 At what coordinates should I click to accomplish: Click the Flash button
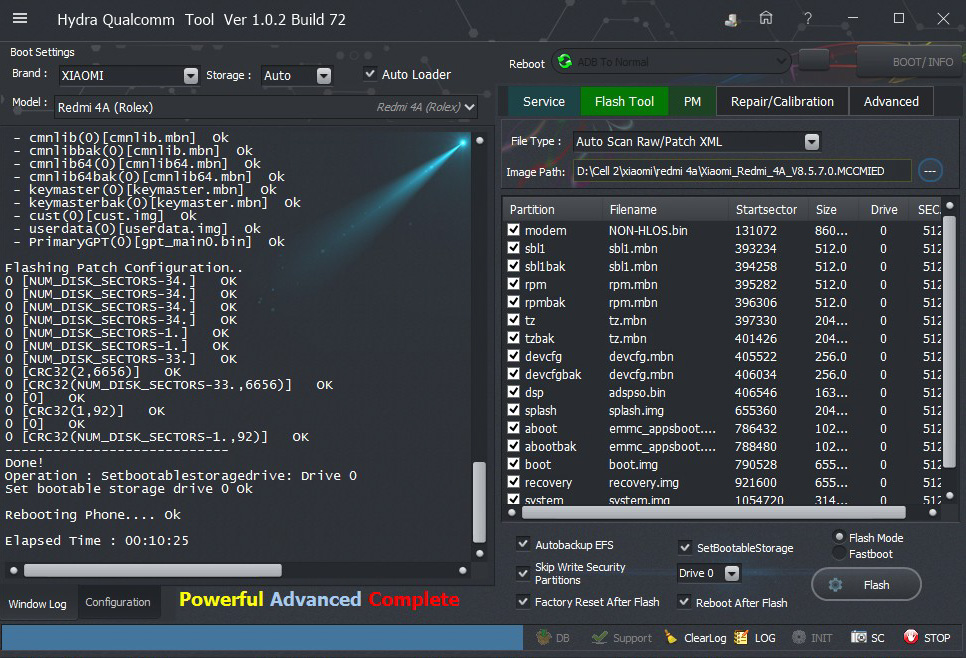pos(866,585)
